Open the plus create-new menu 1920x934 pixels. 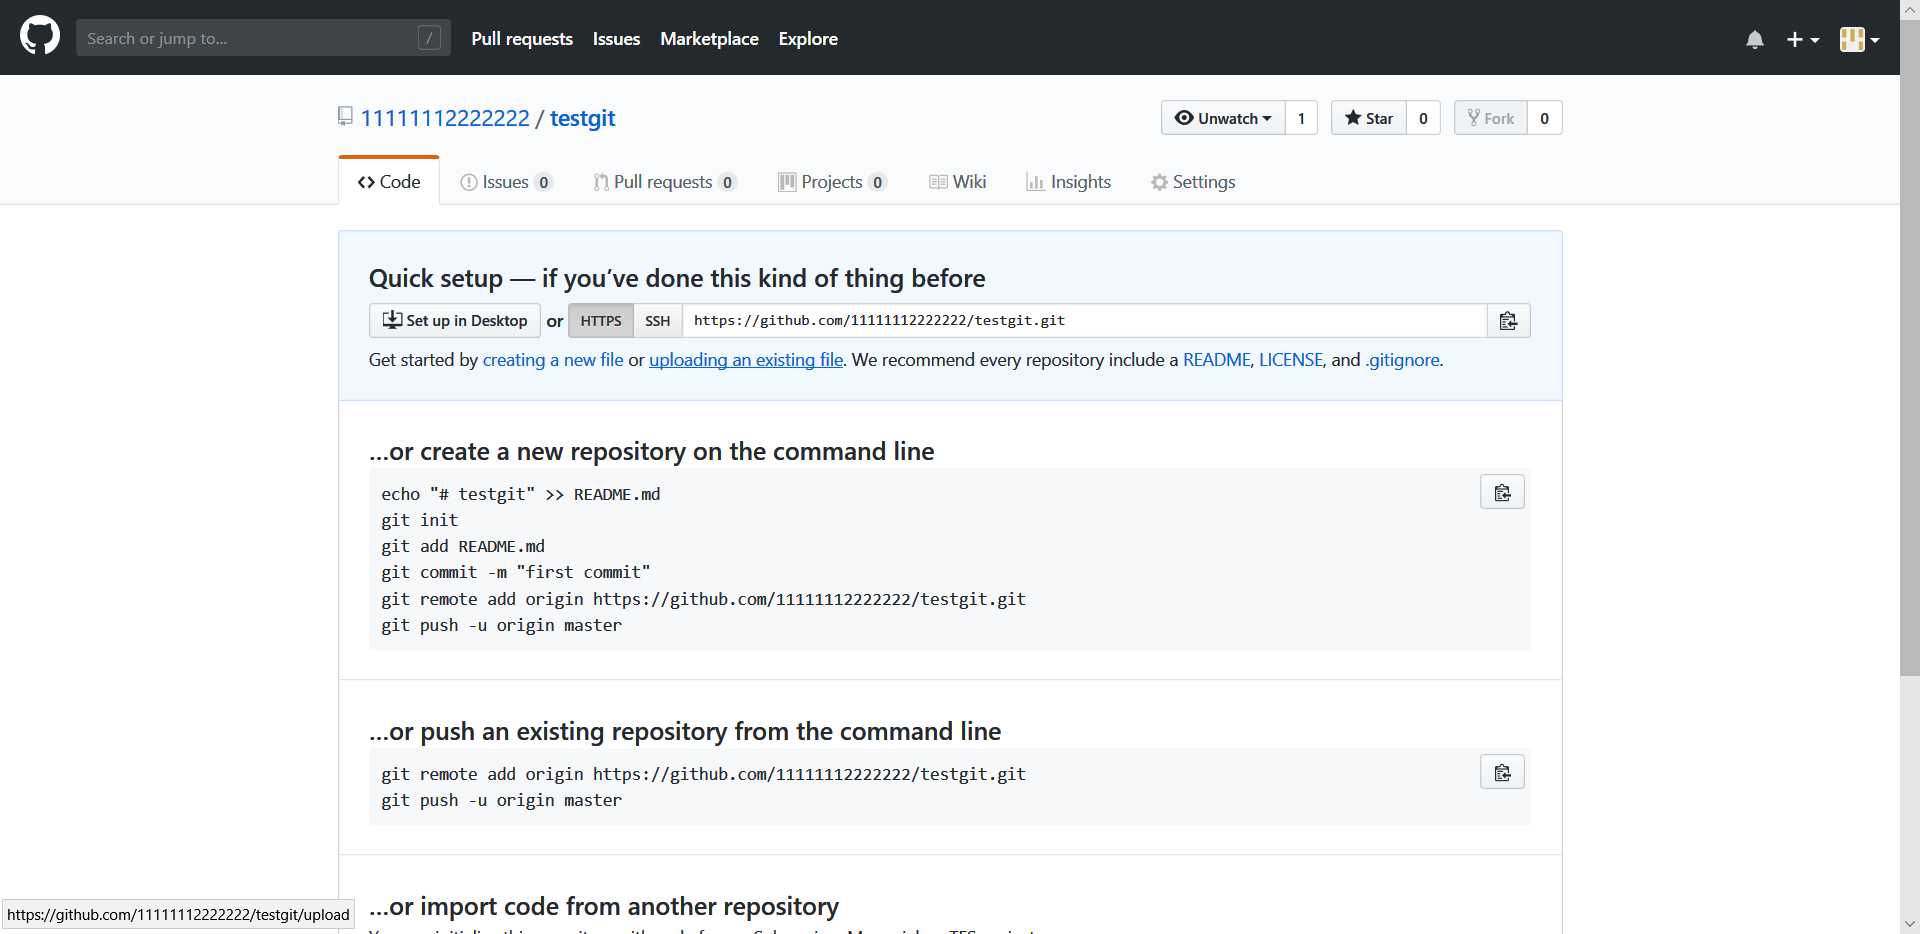click(1803, 39)
